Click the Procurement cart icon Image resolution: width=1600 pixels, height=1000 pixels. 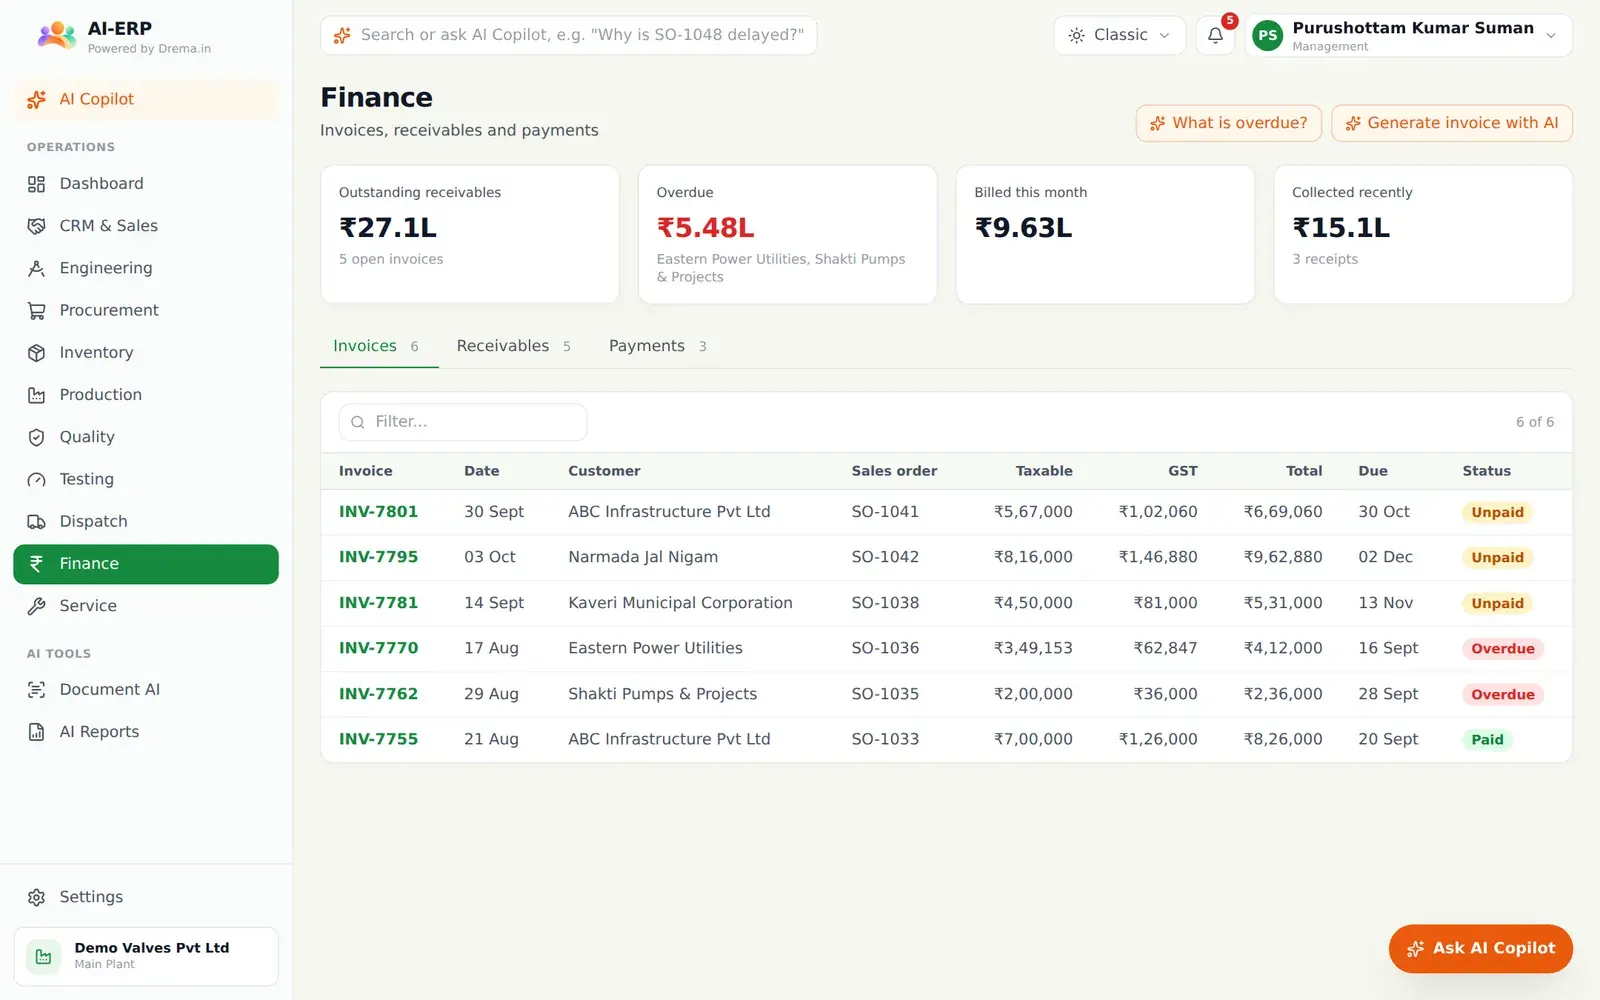tap(37, 310)
